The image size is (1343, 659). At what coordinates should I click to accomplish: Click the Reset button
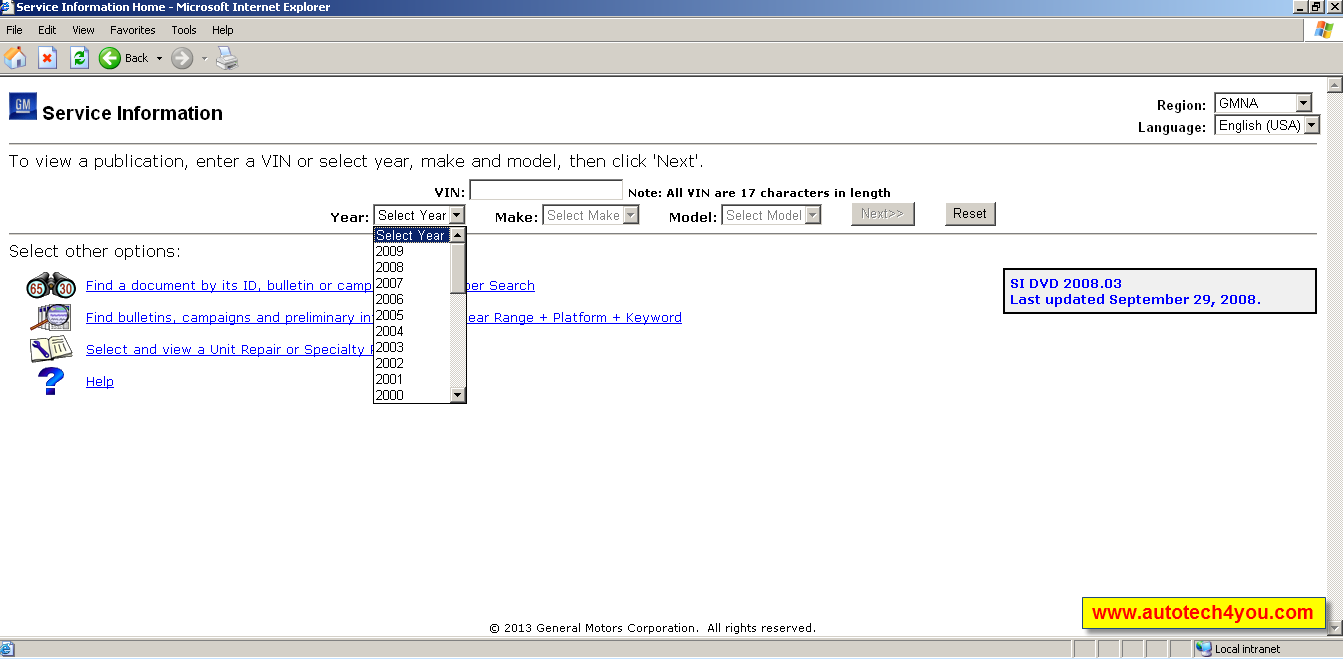(x=970, y=214)
